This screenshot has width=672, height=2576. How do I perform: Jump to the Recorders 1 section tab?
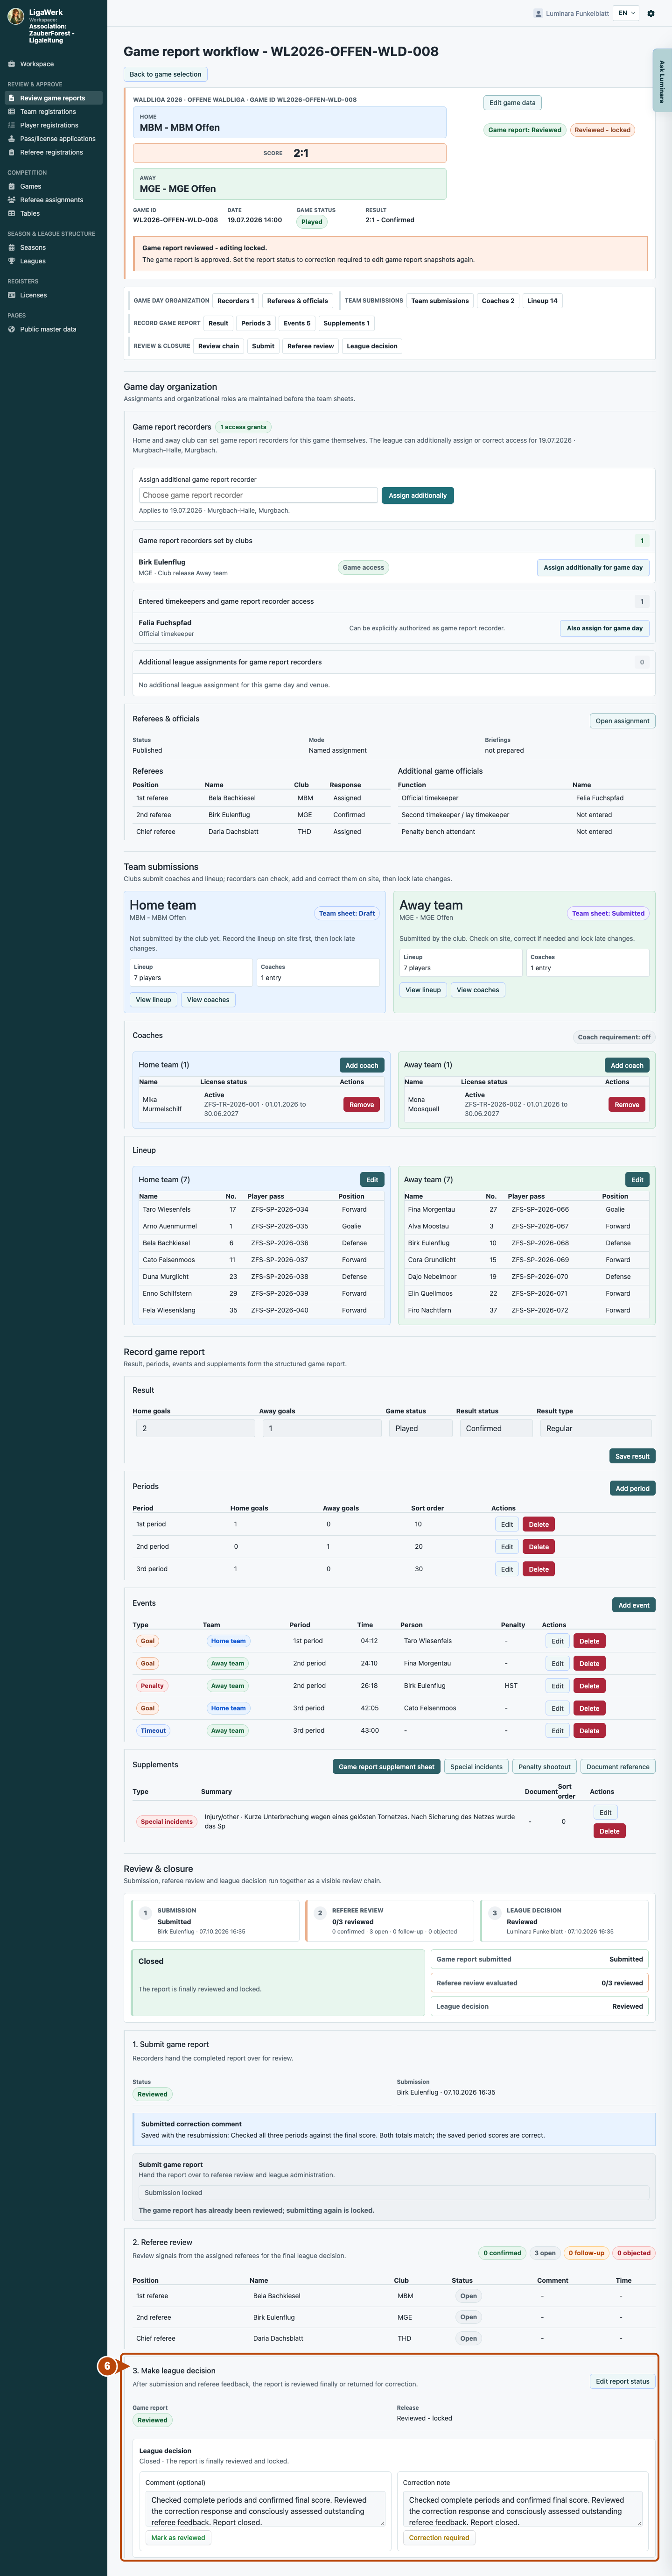236,301
